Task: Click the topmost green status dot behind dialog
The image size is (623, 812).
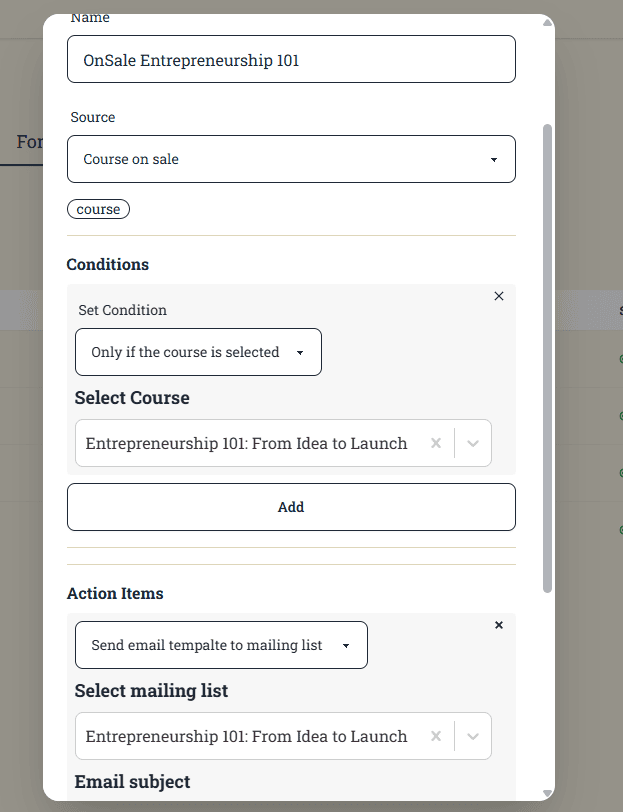Action: click(620, 358)
